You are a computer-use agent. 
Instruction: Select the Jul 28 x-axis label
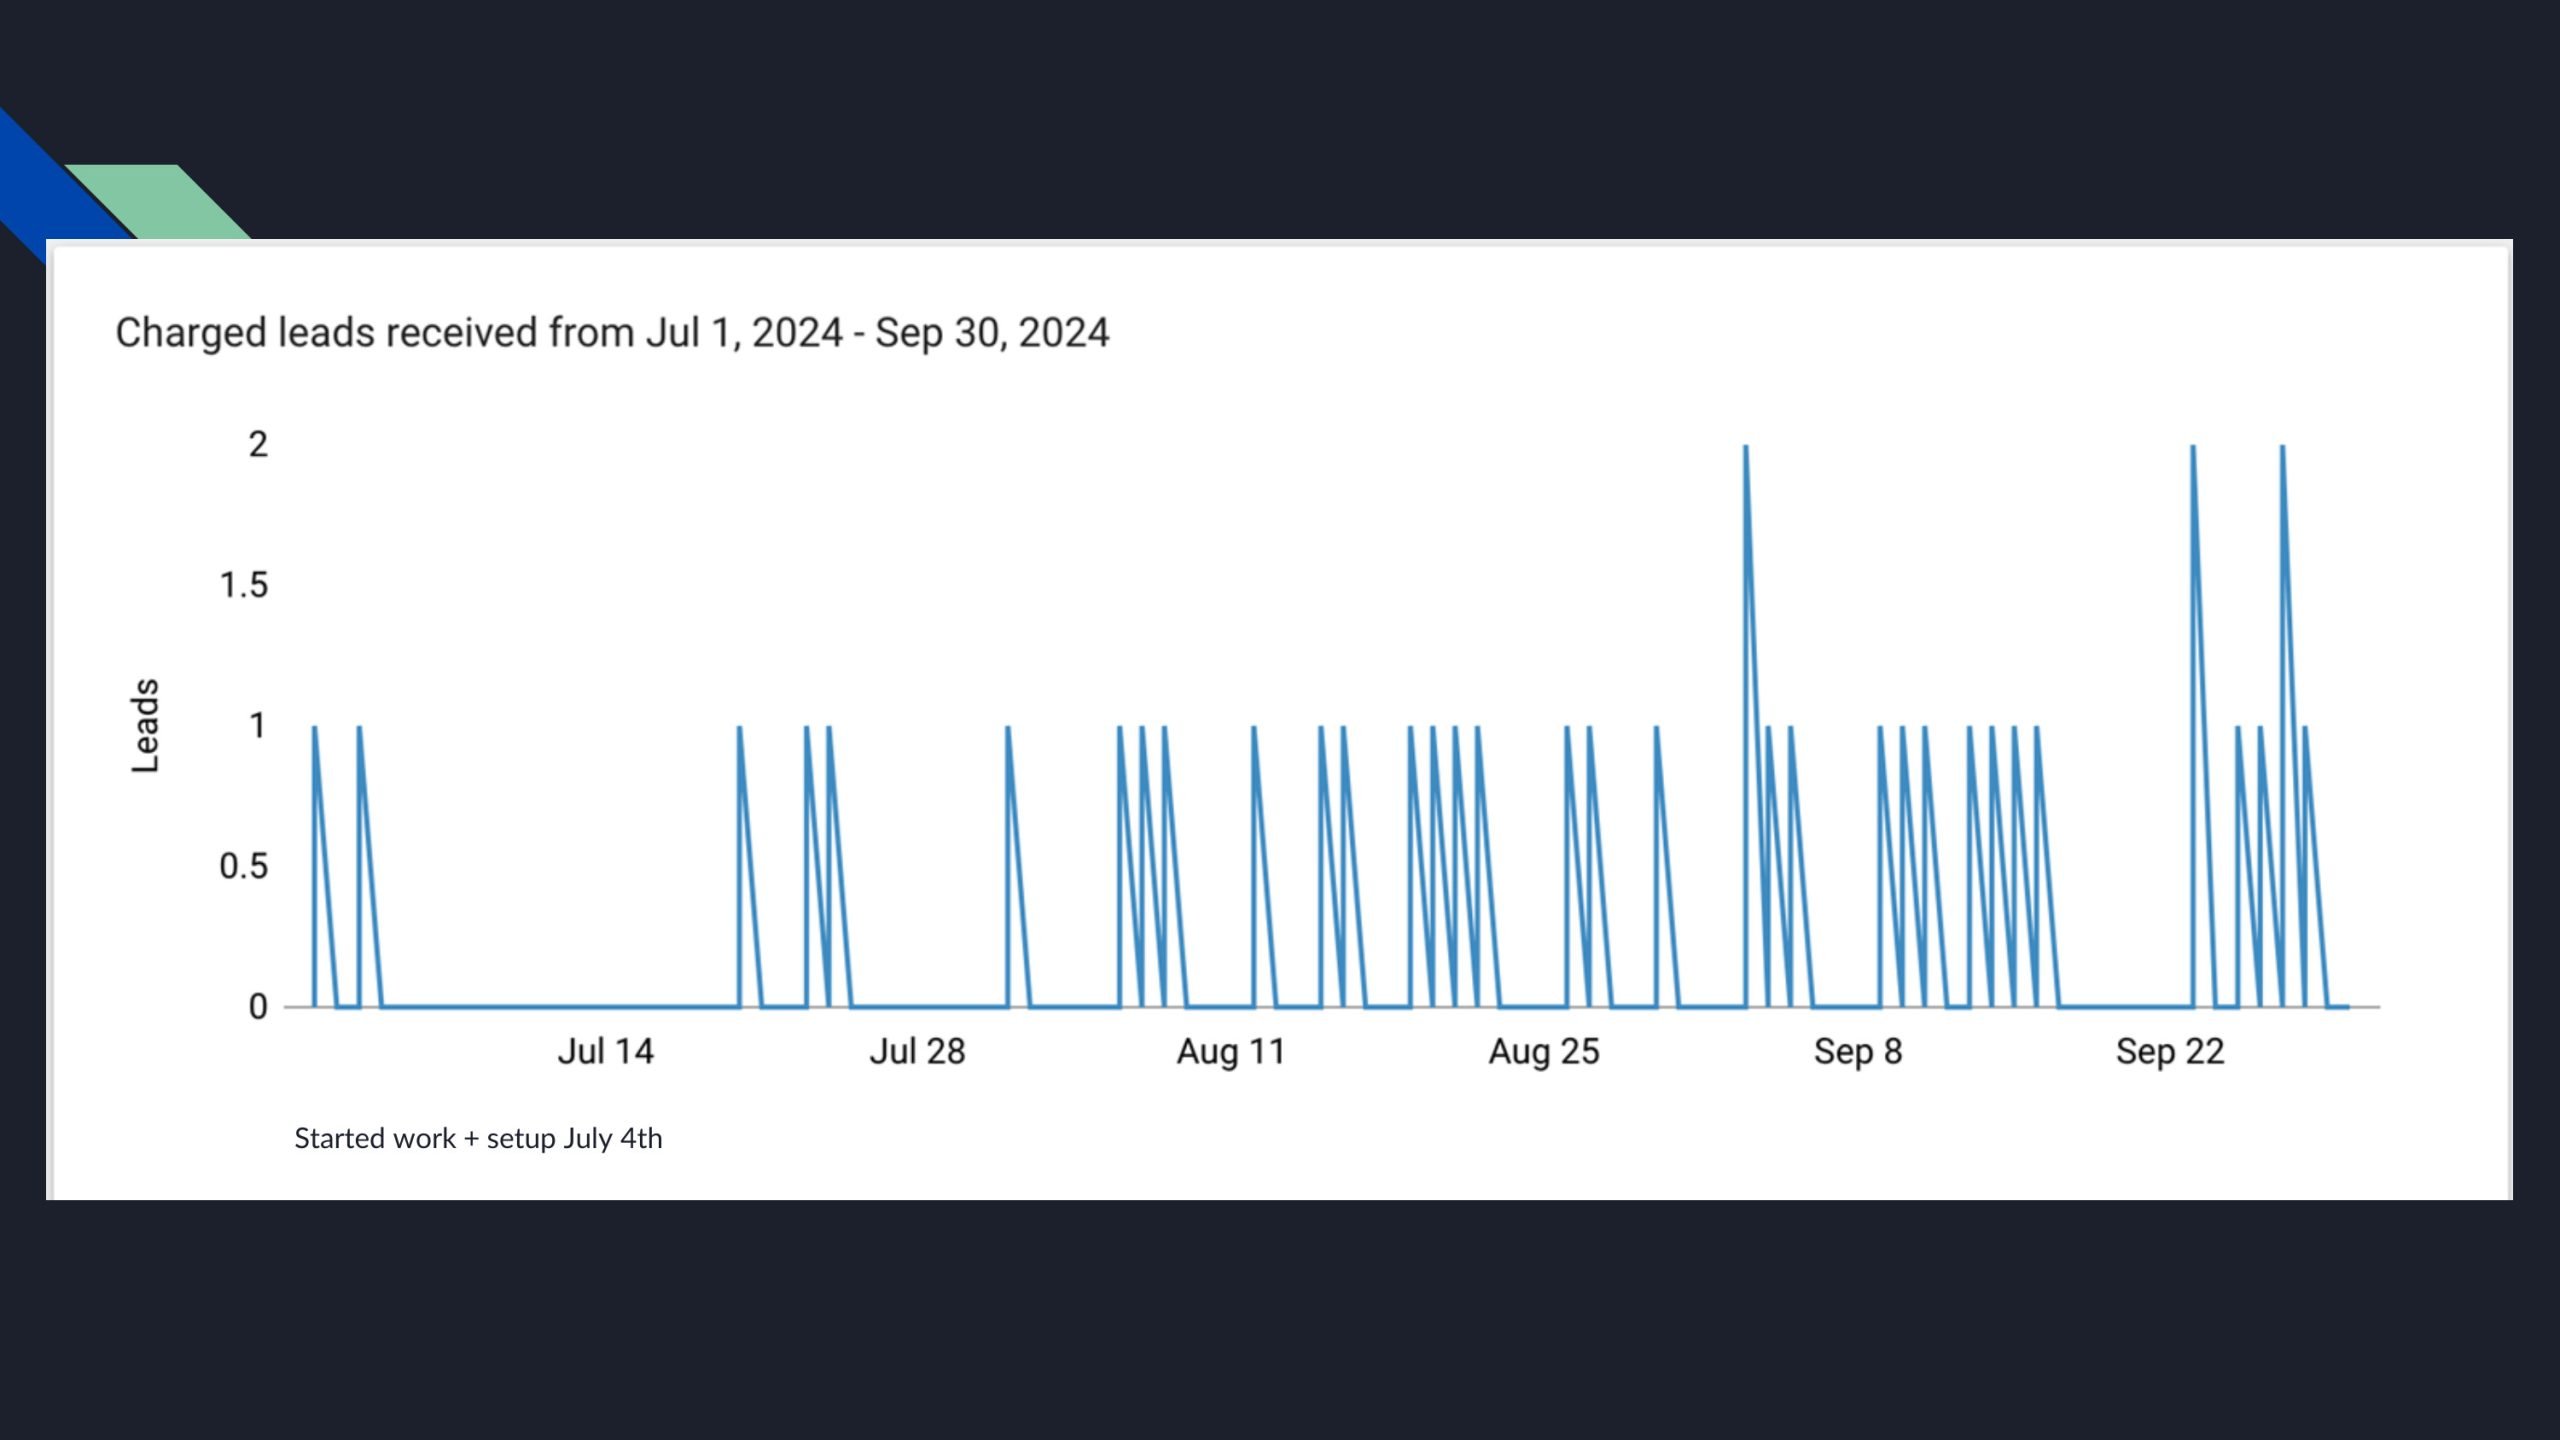(917, 1052)
